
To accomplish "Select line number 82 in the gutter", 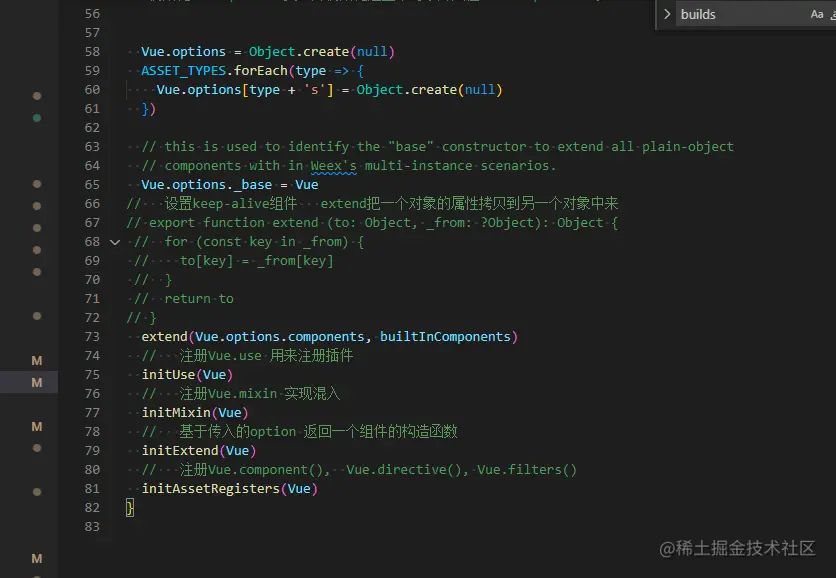I will click(x=92, y=508).
